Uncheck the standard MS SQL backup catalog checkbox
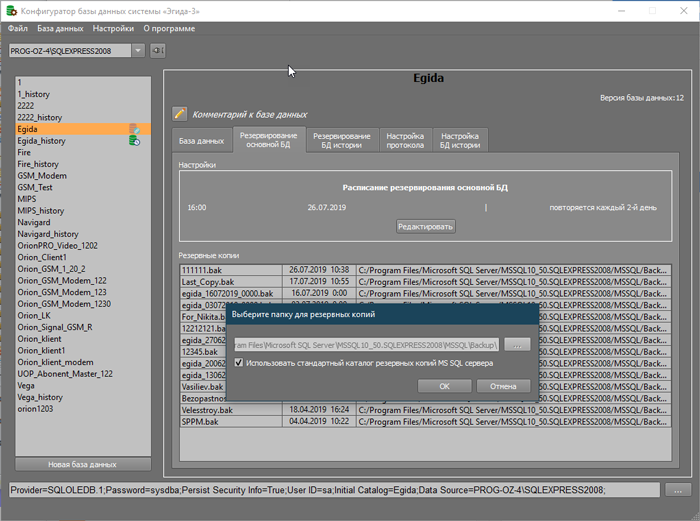The image size is (700, 521). point(239,363)
